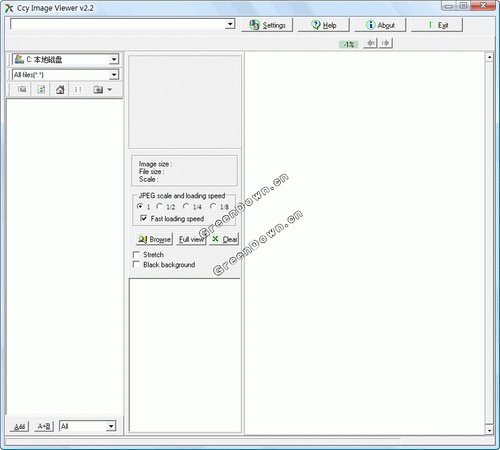The height and width of the screenshot is (450, 500).
Task: Show the About information
Action: 380,25
